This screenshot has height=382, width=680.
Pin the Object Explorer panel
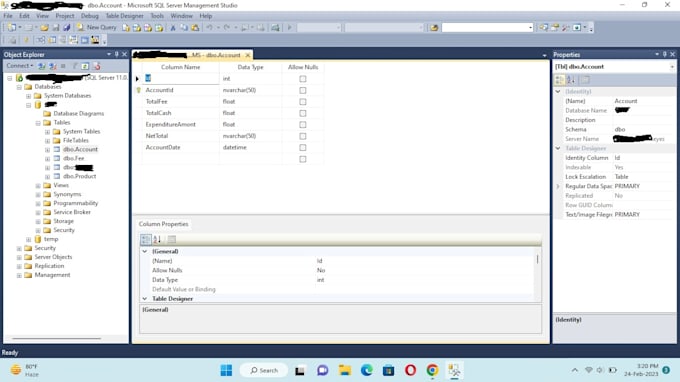116,54
